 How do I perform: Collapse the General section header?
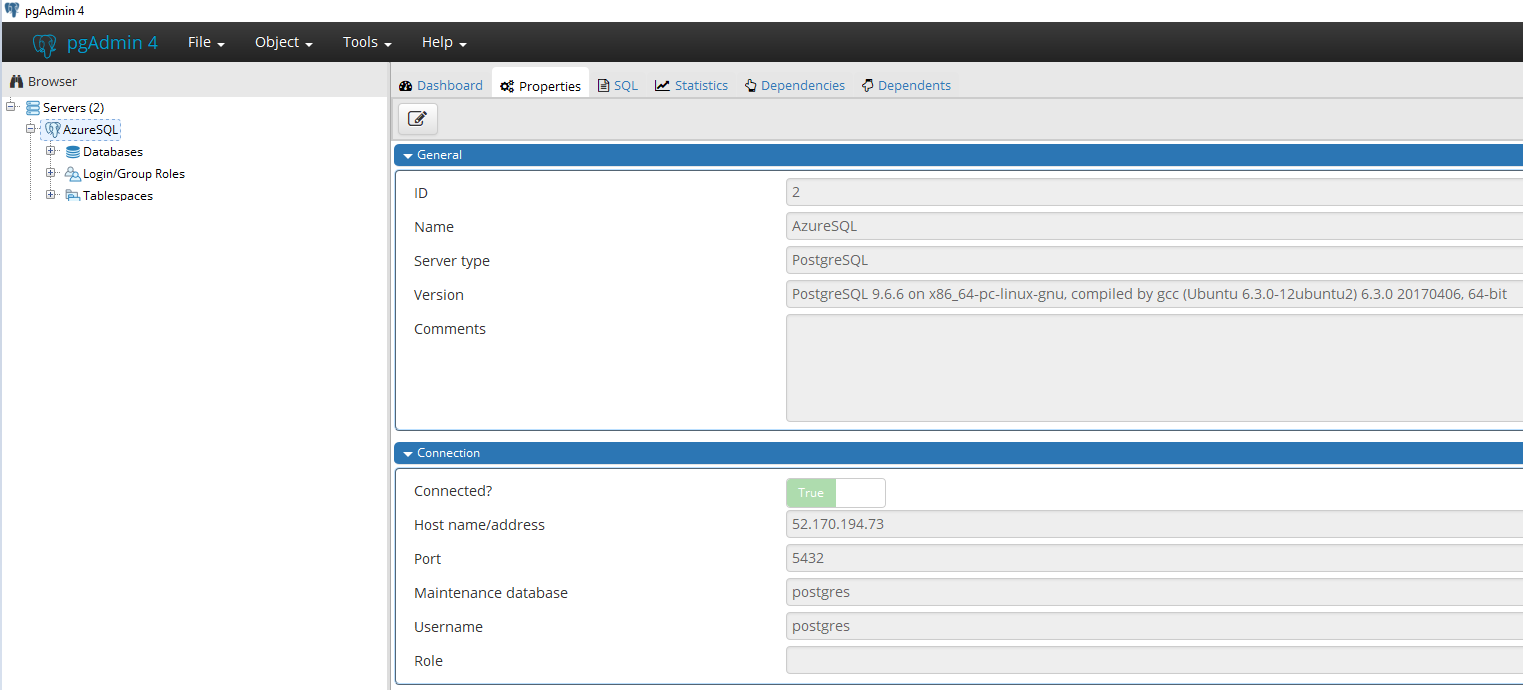pos(959,155)
